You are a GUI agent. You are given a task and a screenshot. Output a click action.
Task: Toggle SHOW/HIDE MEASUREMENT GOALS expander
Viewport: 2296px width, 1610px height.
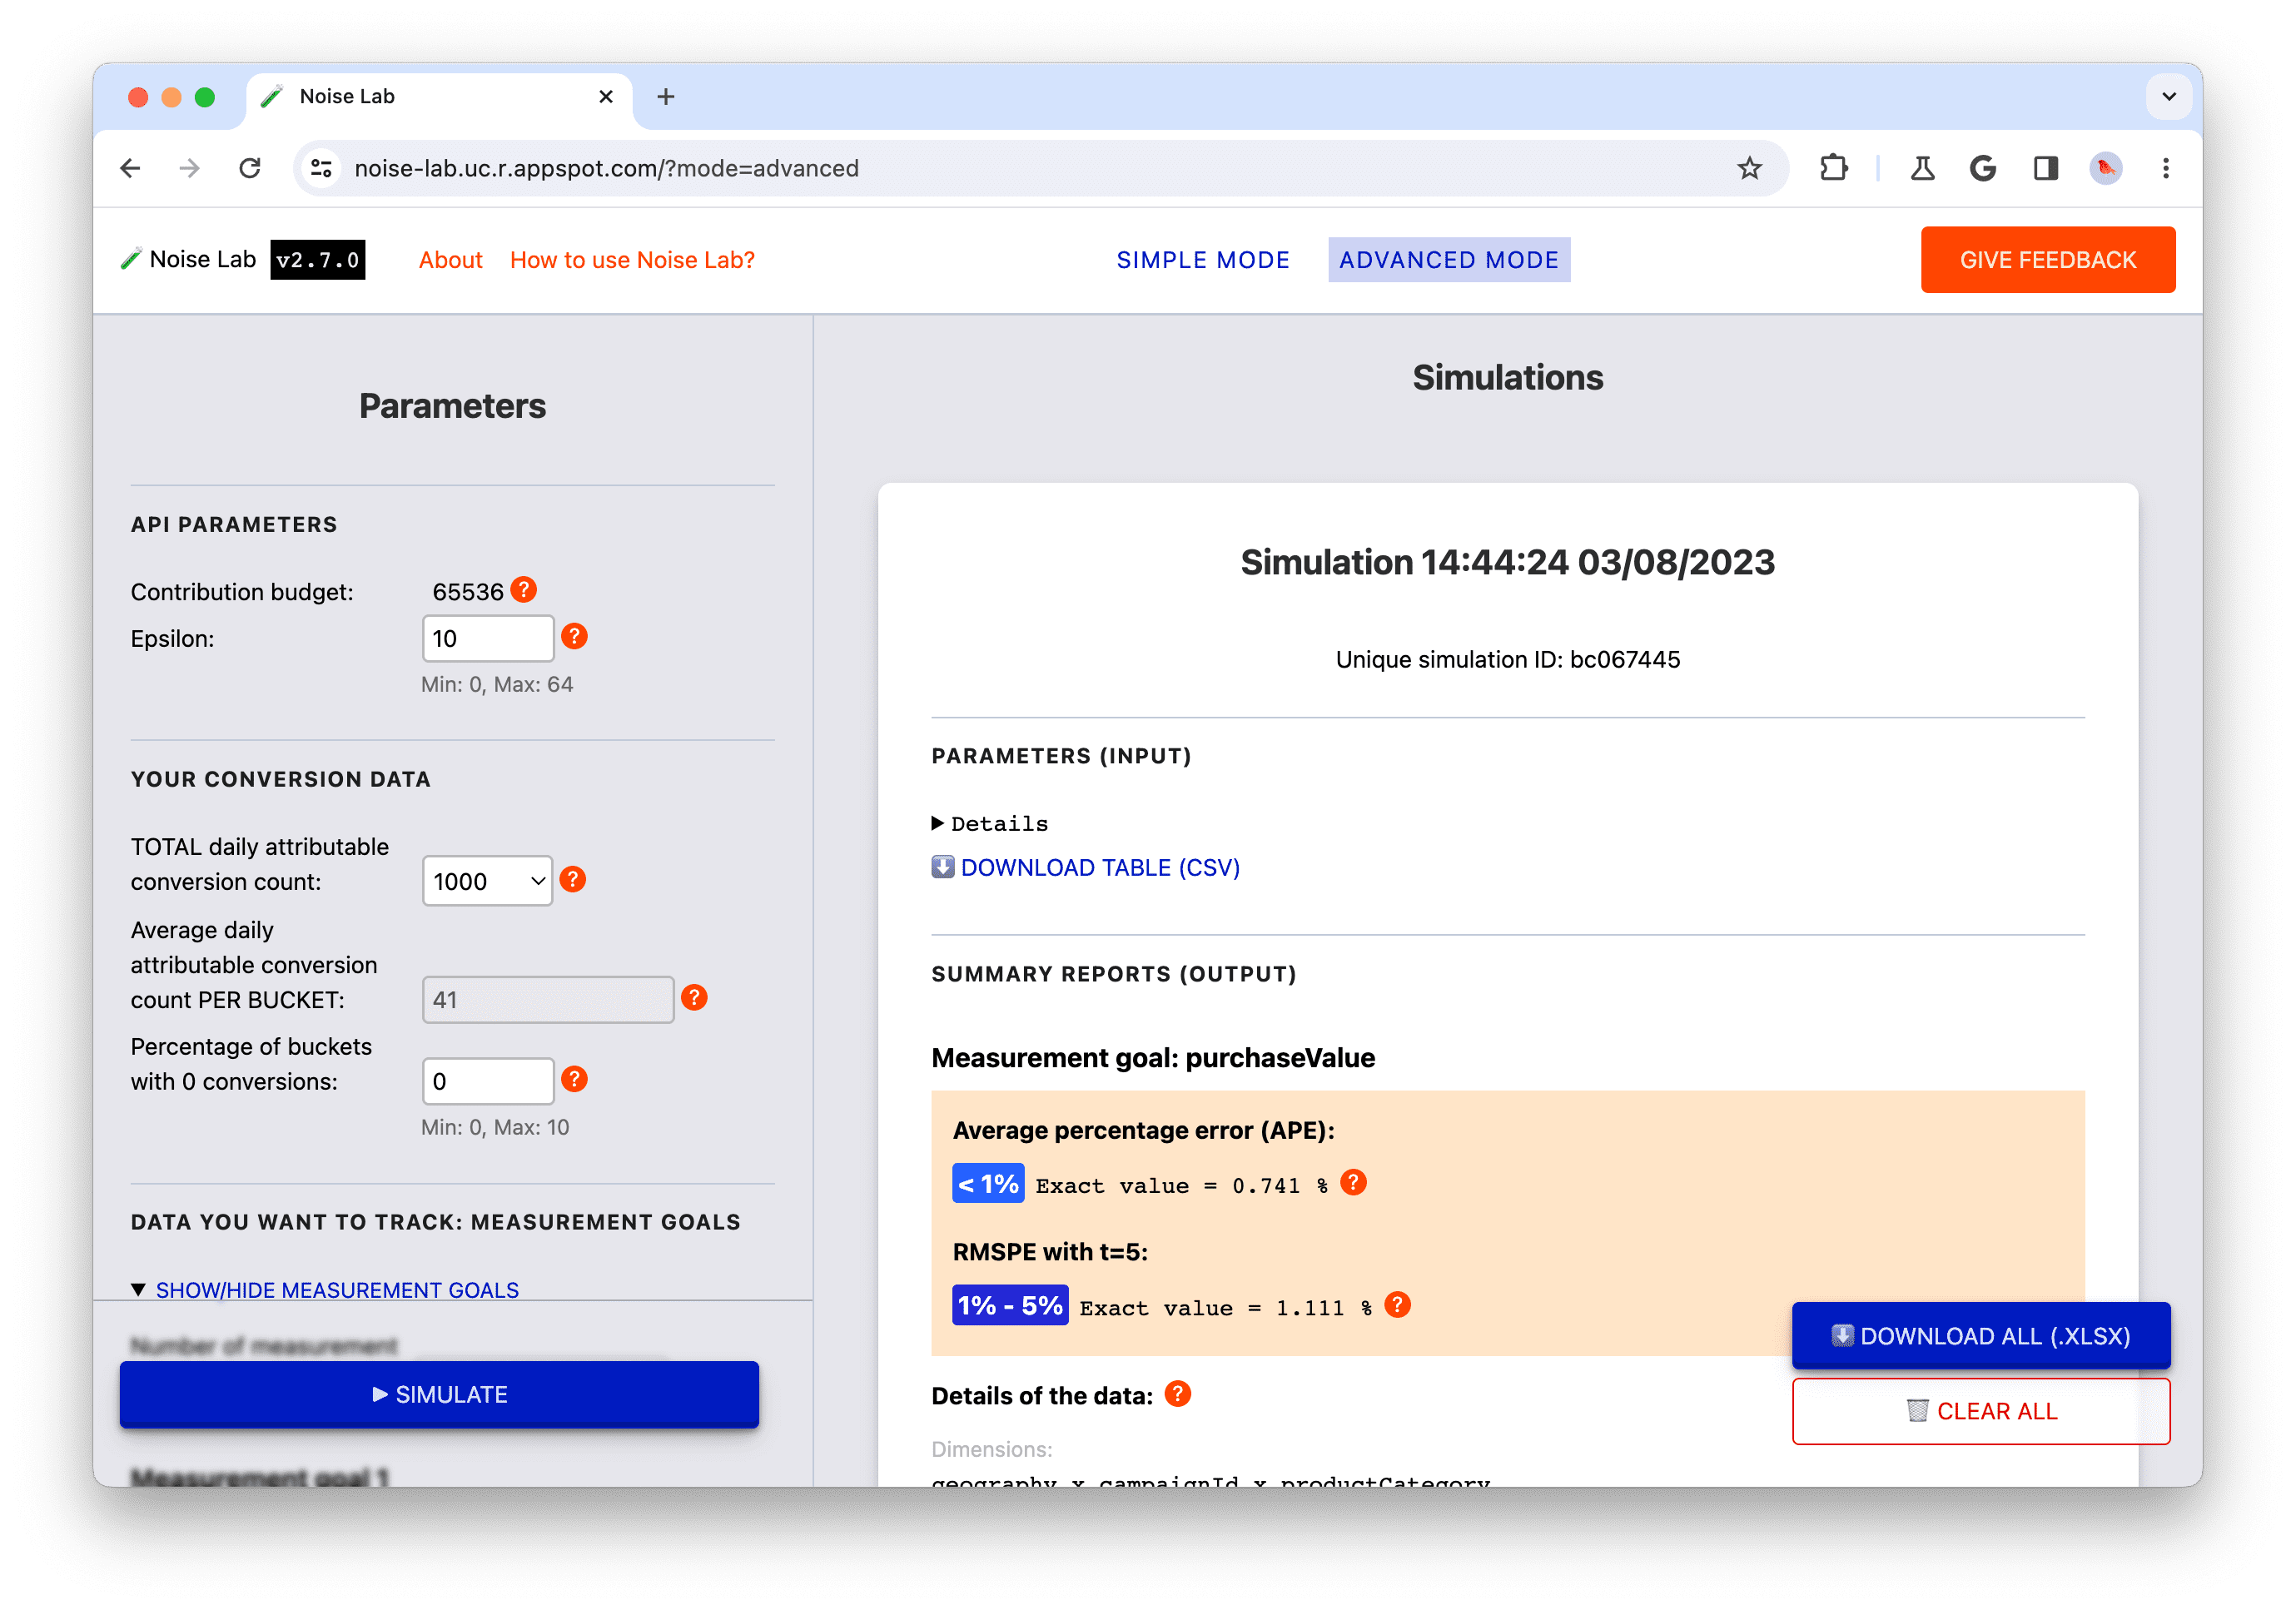(x=336, y=1287)
